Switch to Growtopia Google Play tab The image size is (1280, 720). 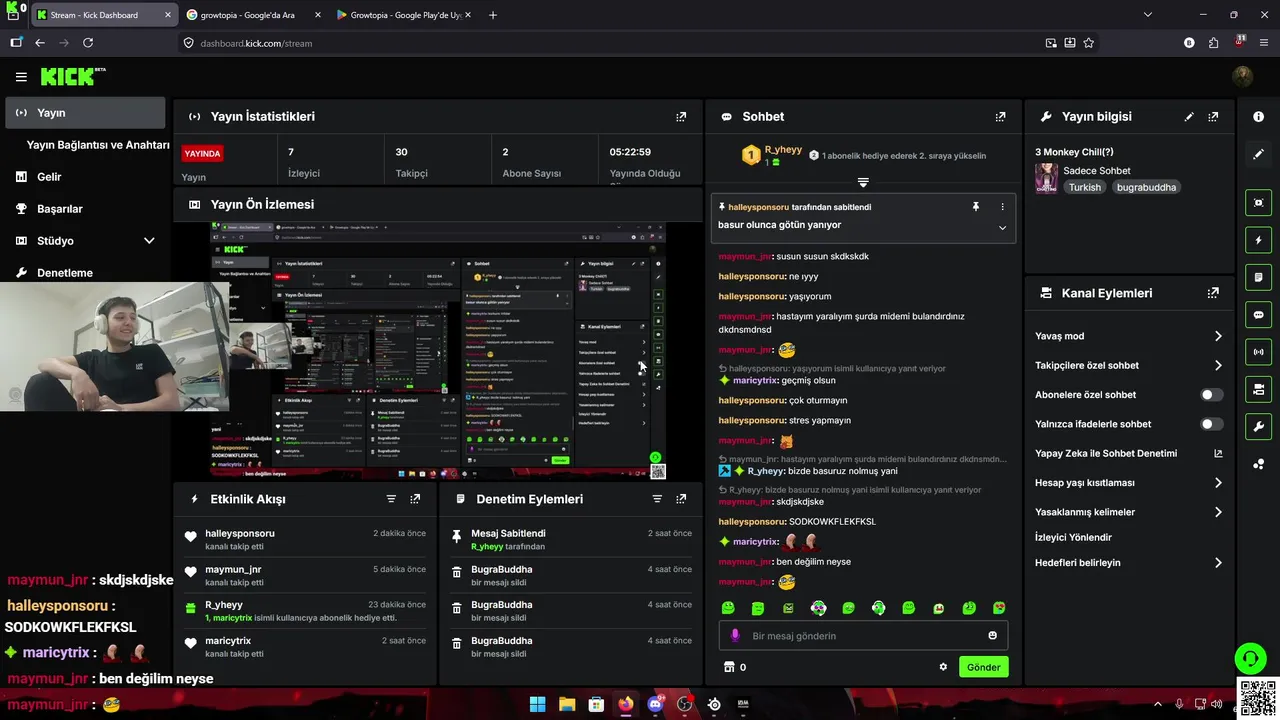[404, 15]
